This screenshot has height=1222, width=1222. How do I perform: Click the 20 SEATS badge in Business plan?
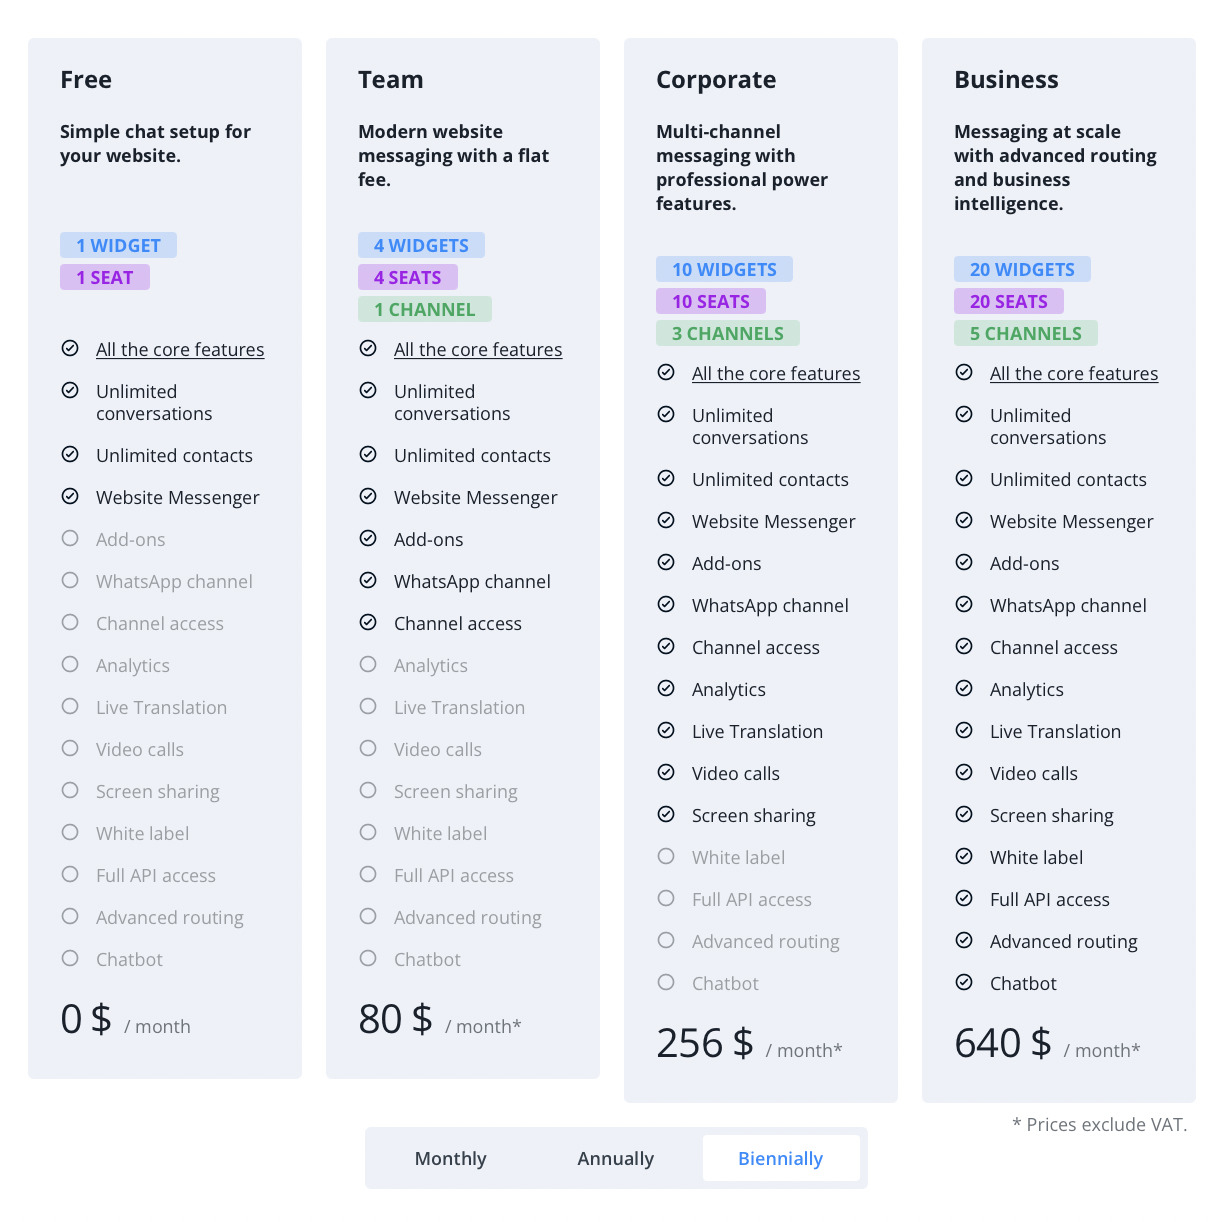click(1009, 301)
